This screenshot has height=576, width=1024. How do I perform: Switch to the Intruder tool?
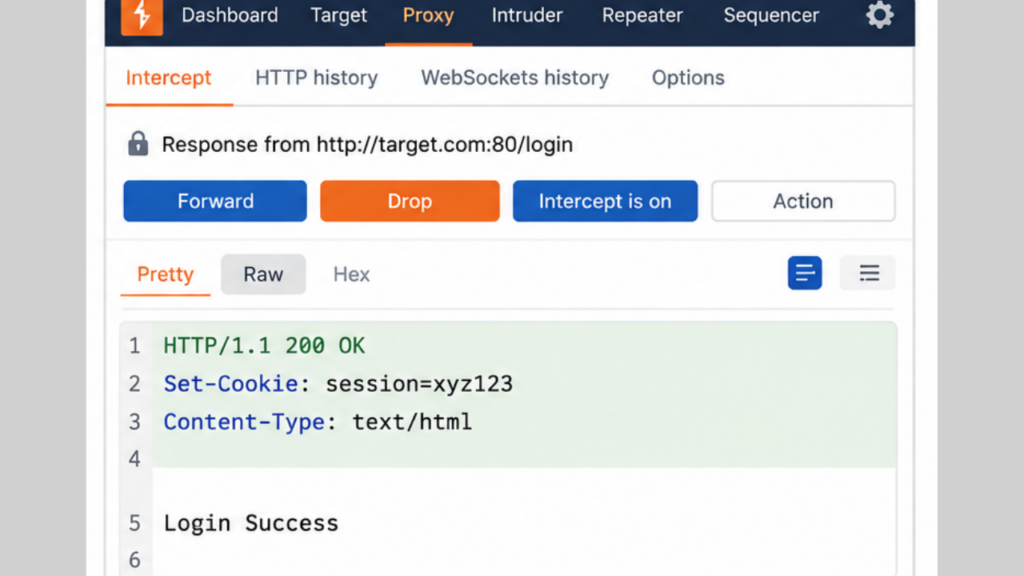pyautogui.click(x=527, y=15)
